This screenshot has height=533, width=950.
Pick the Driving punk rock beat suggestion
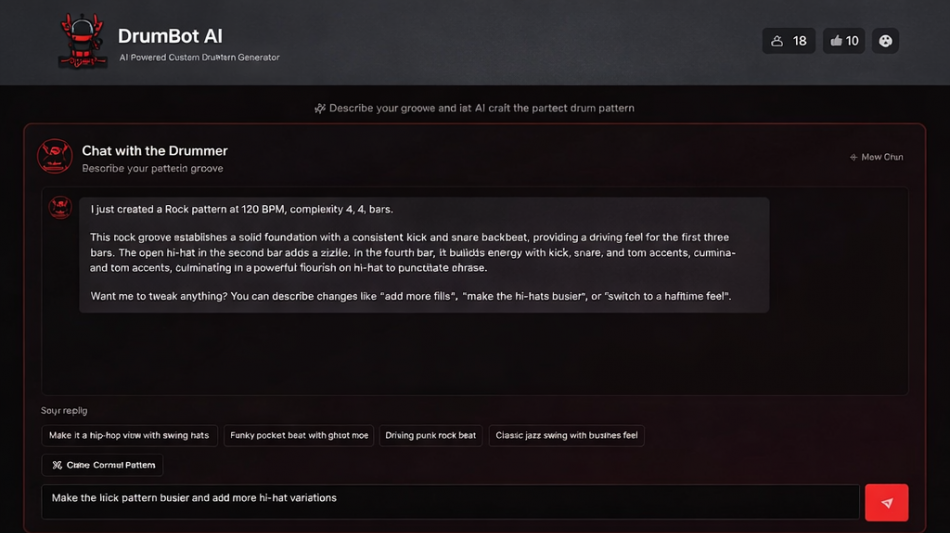(x=431, y=436)
